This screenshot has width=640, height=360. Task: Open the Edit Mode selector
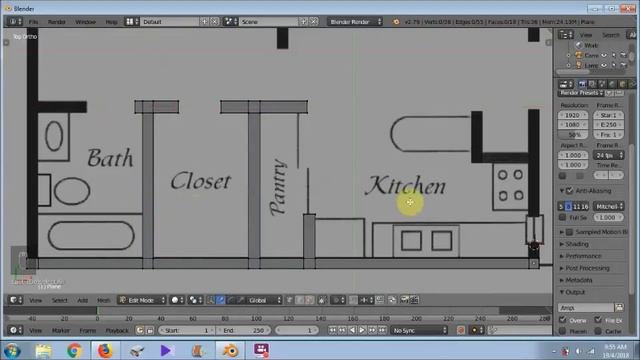point(142,300)
